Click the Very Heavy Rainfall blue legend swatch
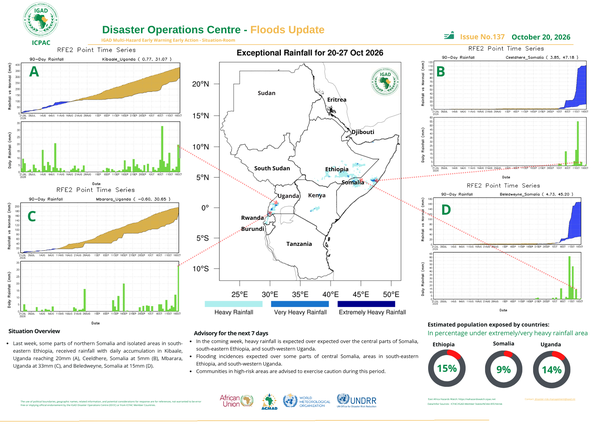The height and width of the screenshot is (424, 600). [x=300, y=304]
